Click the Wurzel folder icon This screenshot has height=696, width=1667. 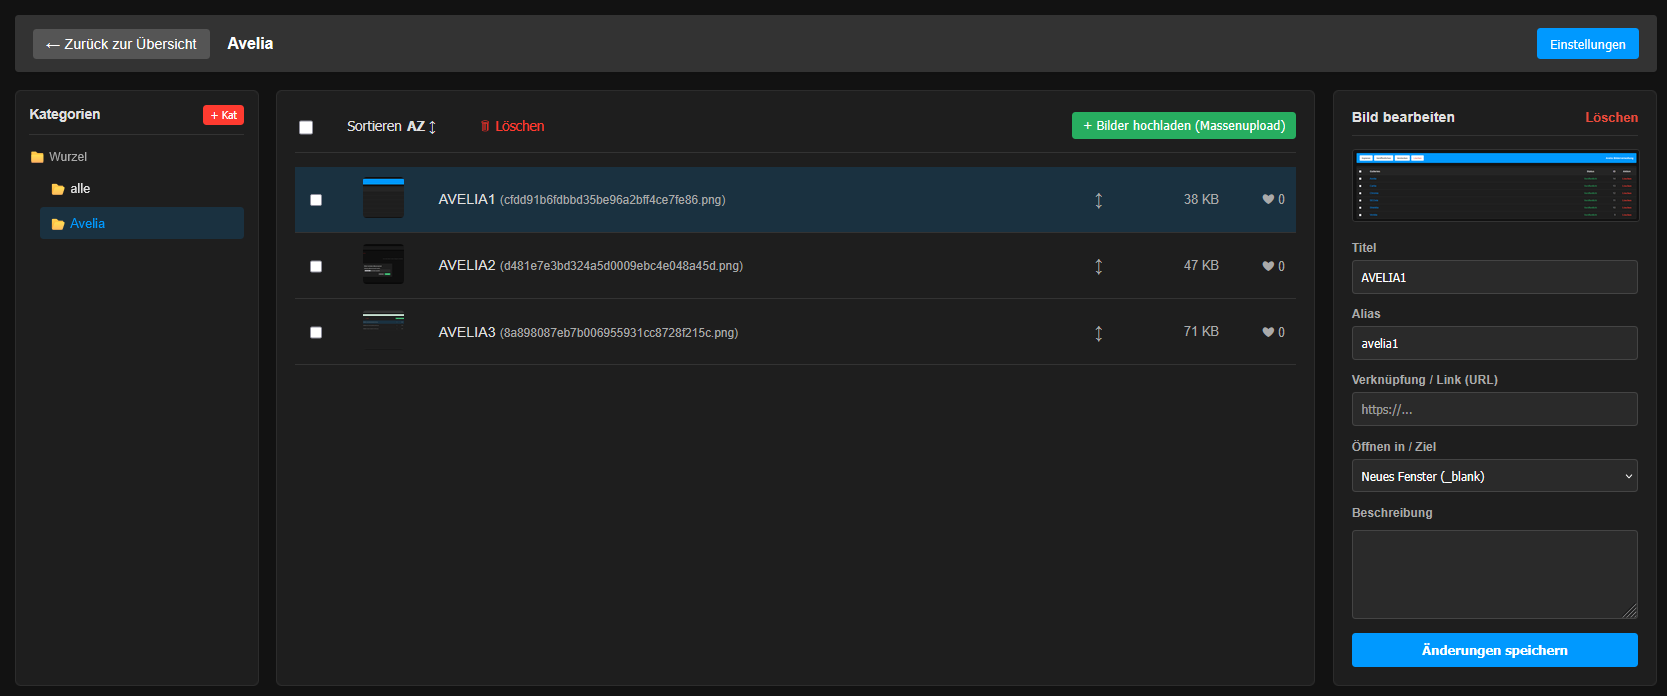pyautogui.click(x=37, y=157)
